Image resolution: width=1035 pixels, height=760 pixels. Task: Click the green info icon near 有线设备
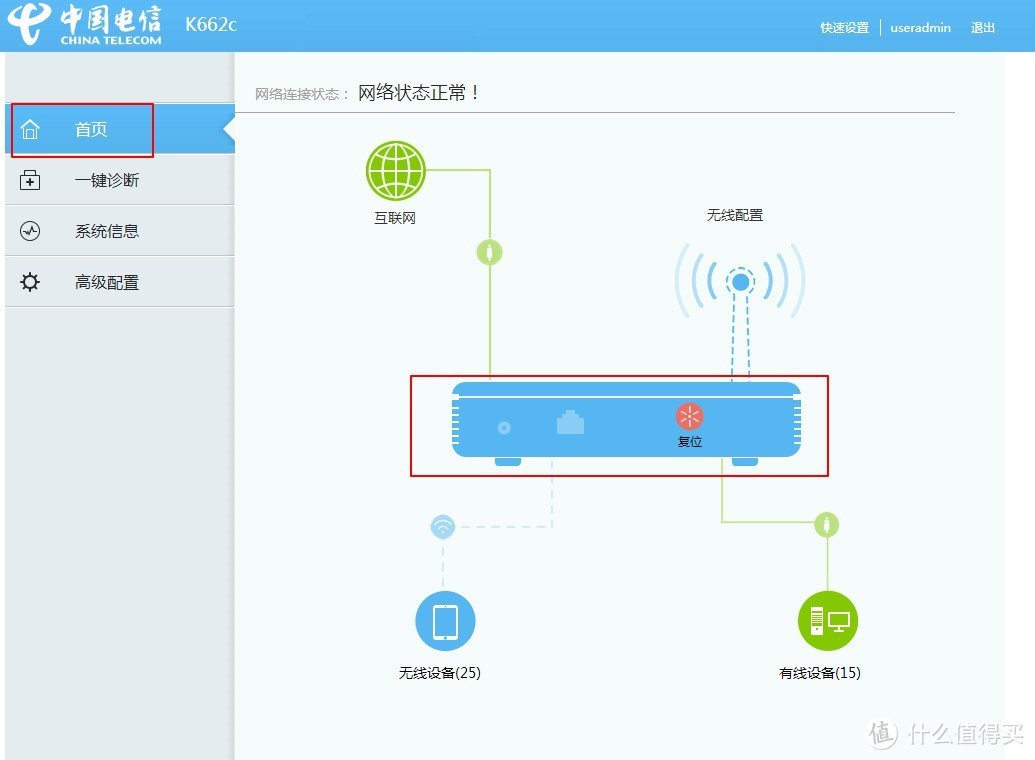(827, 523)
